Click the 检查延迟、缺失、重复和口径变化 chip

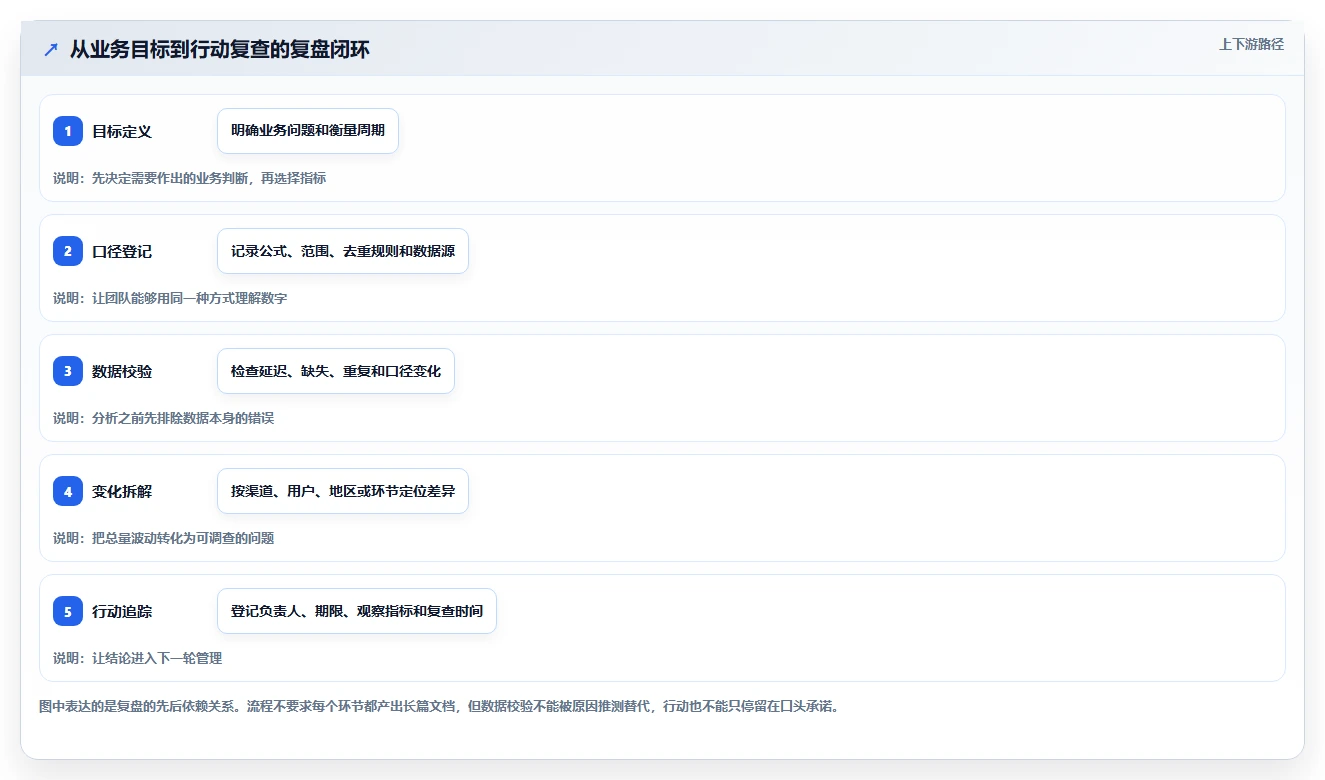336,371
